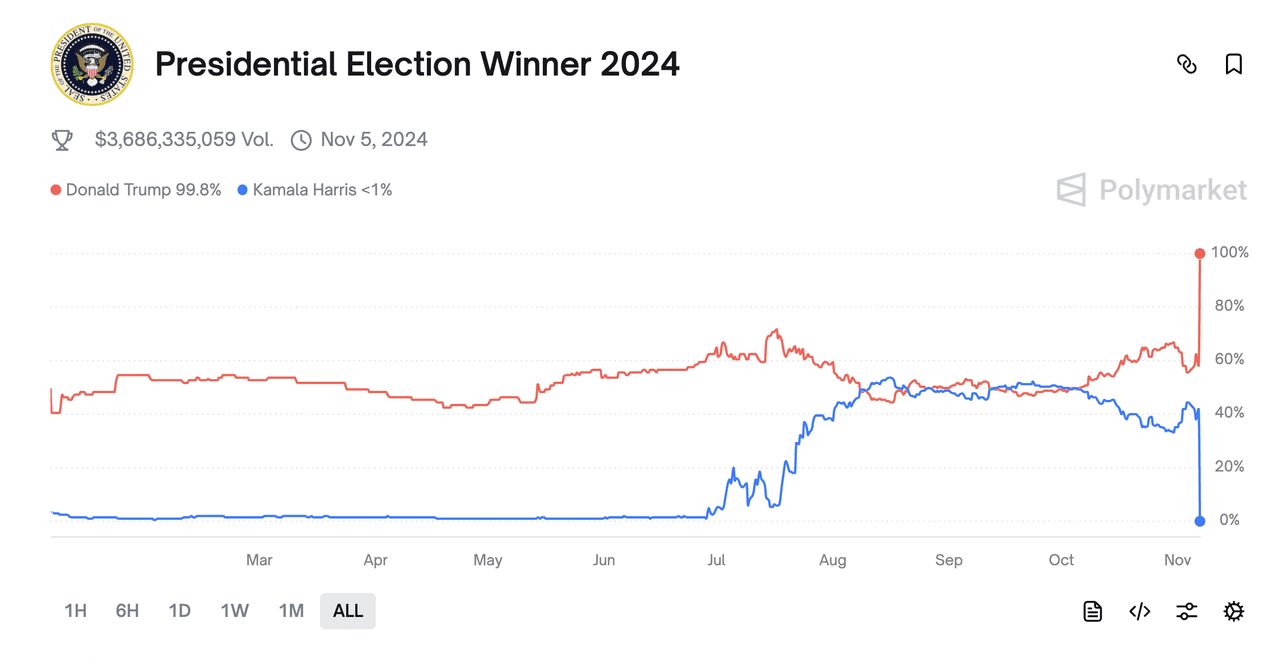1280x659 pixels.
Task: Switch chart to 1D range
Action: point(179,611)
